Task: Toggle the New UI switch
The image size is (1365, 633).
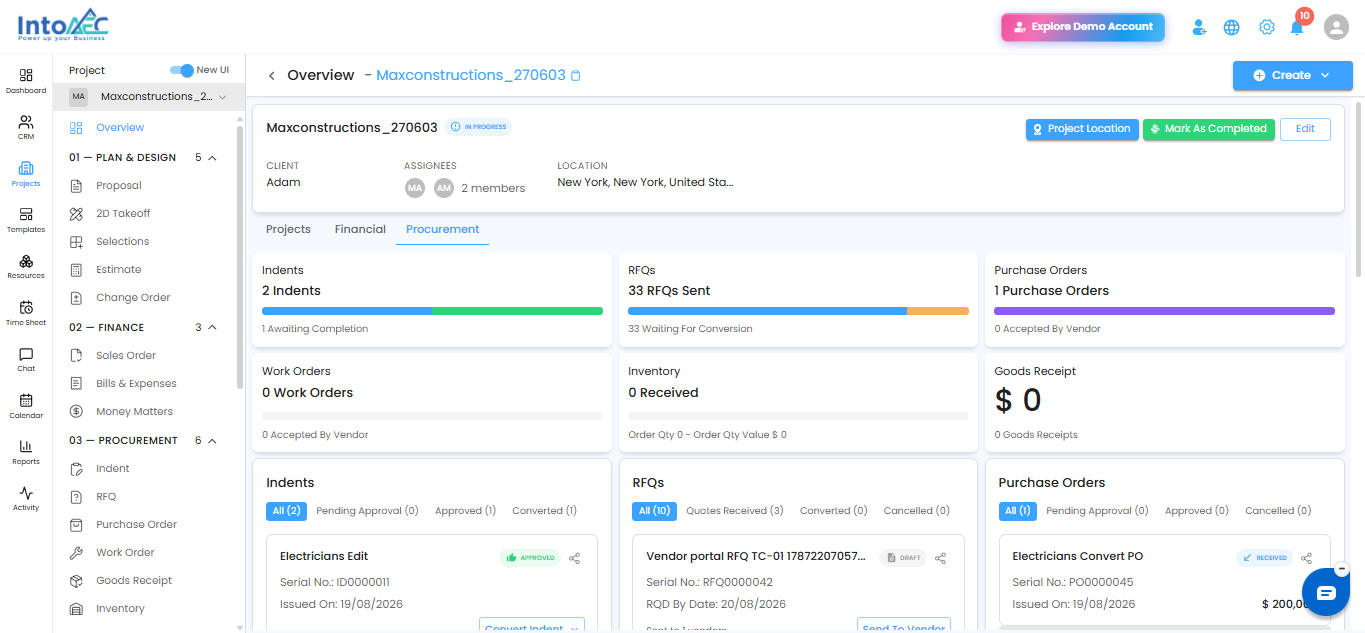Action: click(x=182, y=70)
